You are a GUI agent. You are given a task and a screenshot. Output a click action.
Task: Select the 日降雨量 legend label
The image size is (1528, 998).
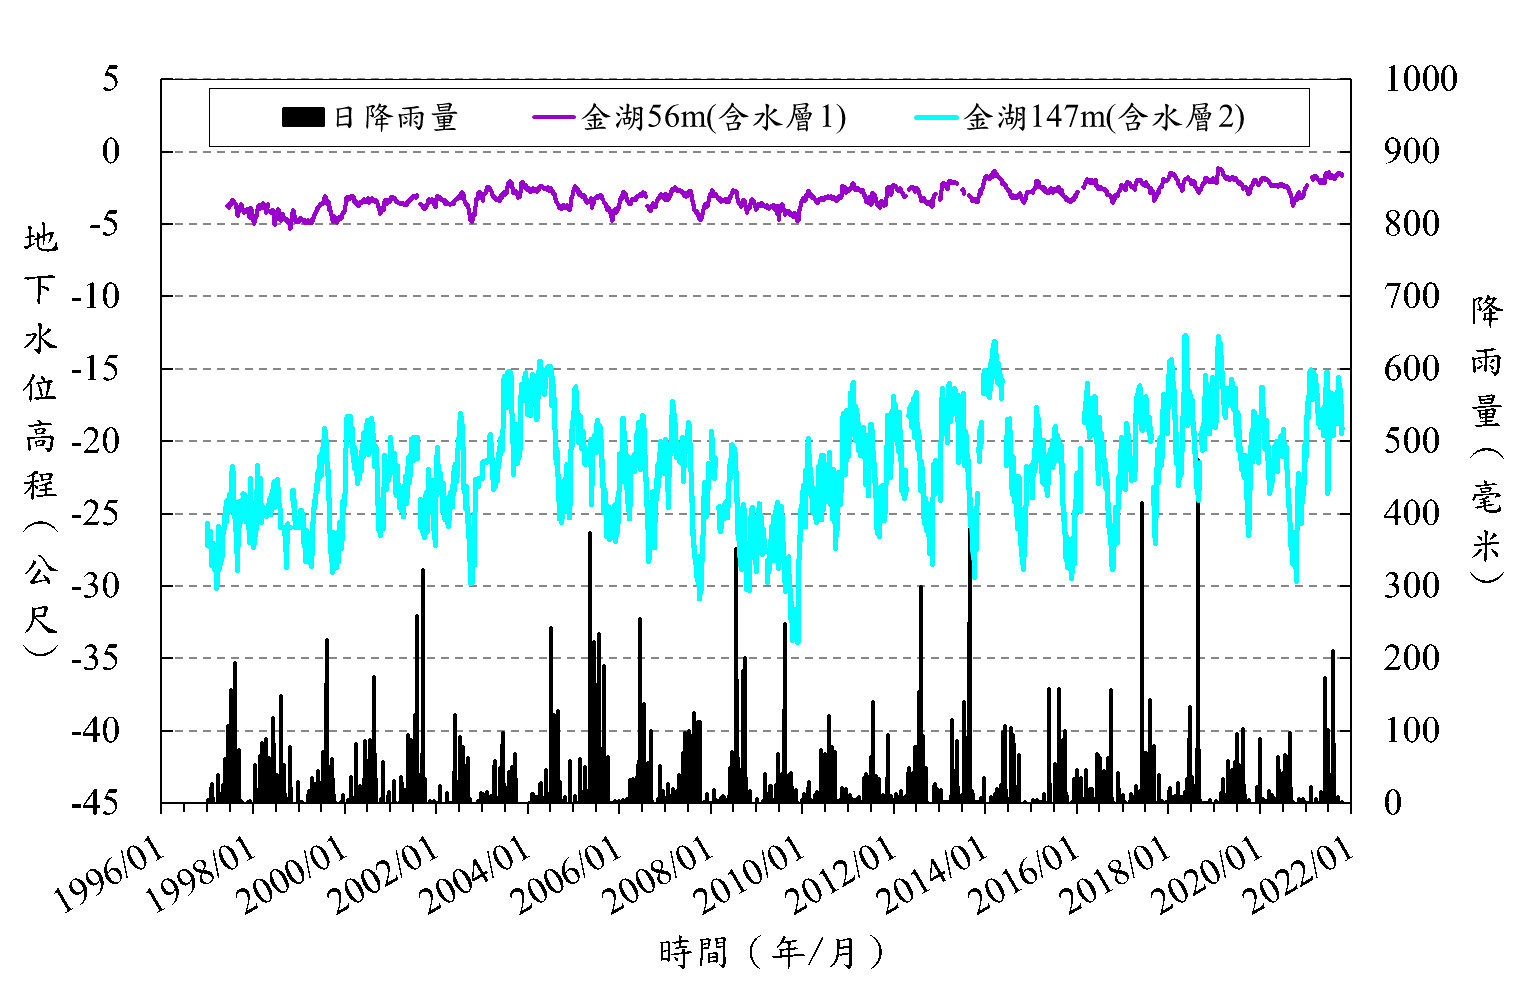[x=395, y=118]
